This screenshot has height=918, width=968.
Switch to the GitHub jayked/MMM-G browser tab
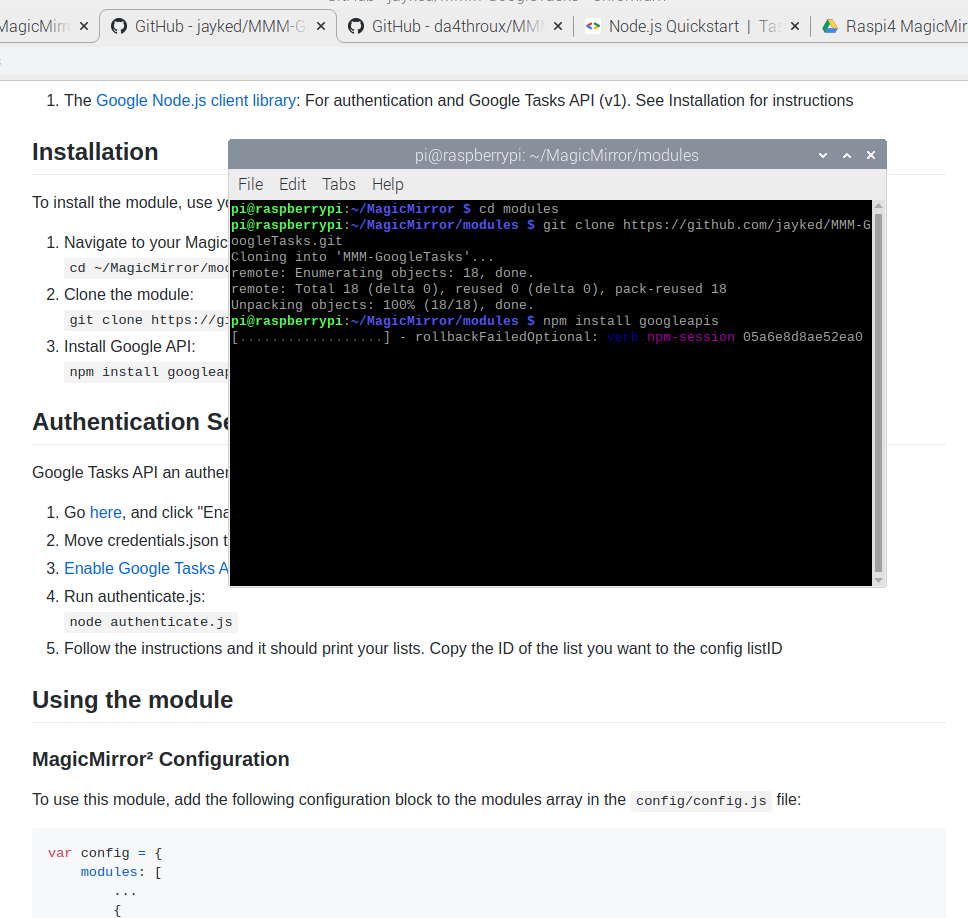coord(219,27)
